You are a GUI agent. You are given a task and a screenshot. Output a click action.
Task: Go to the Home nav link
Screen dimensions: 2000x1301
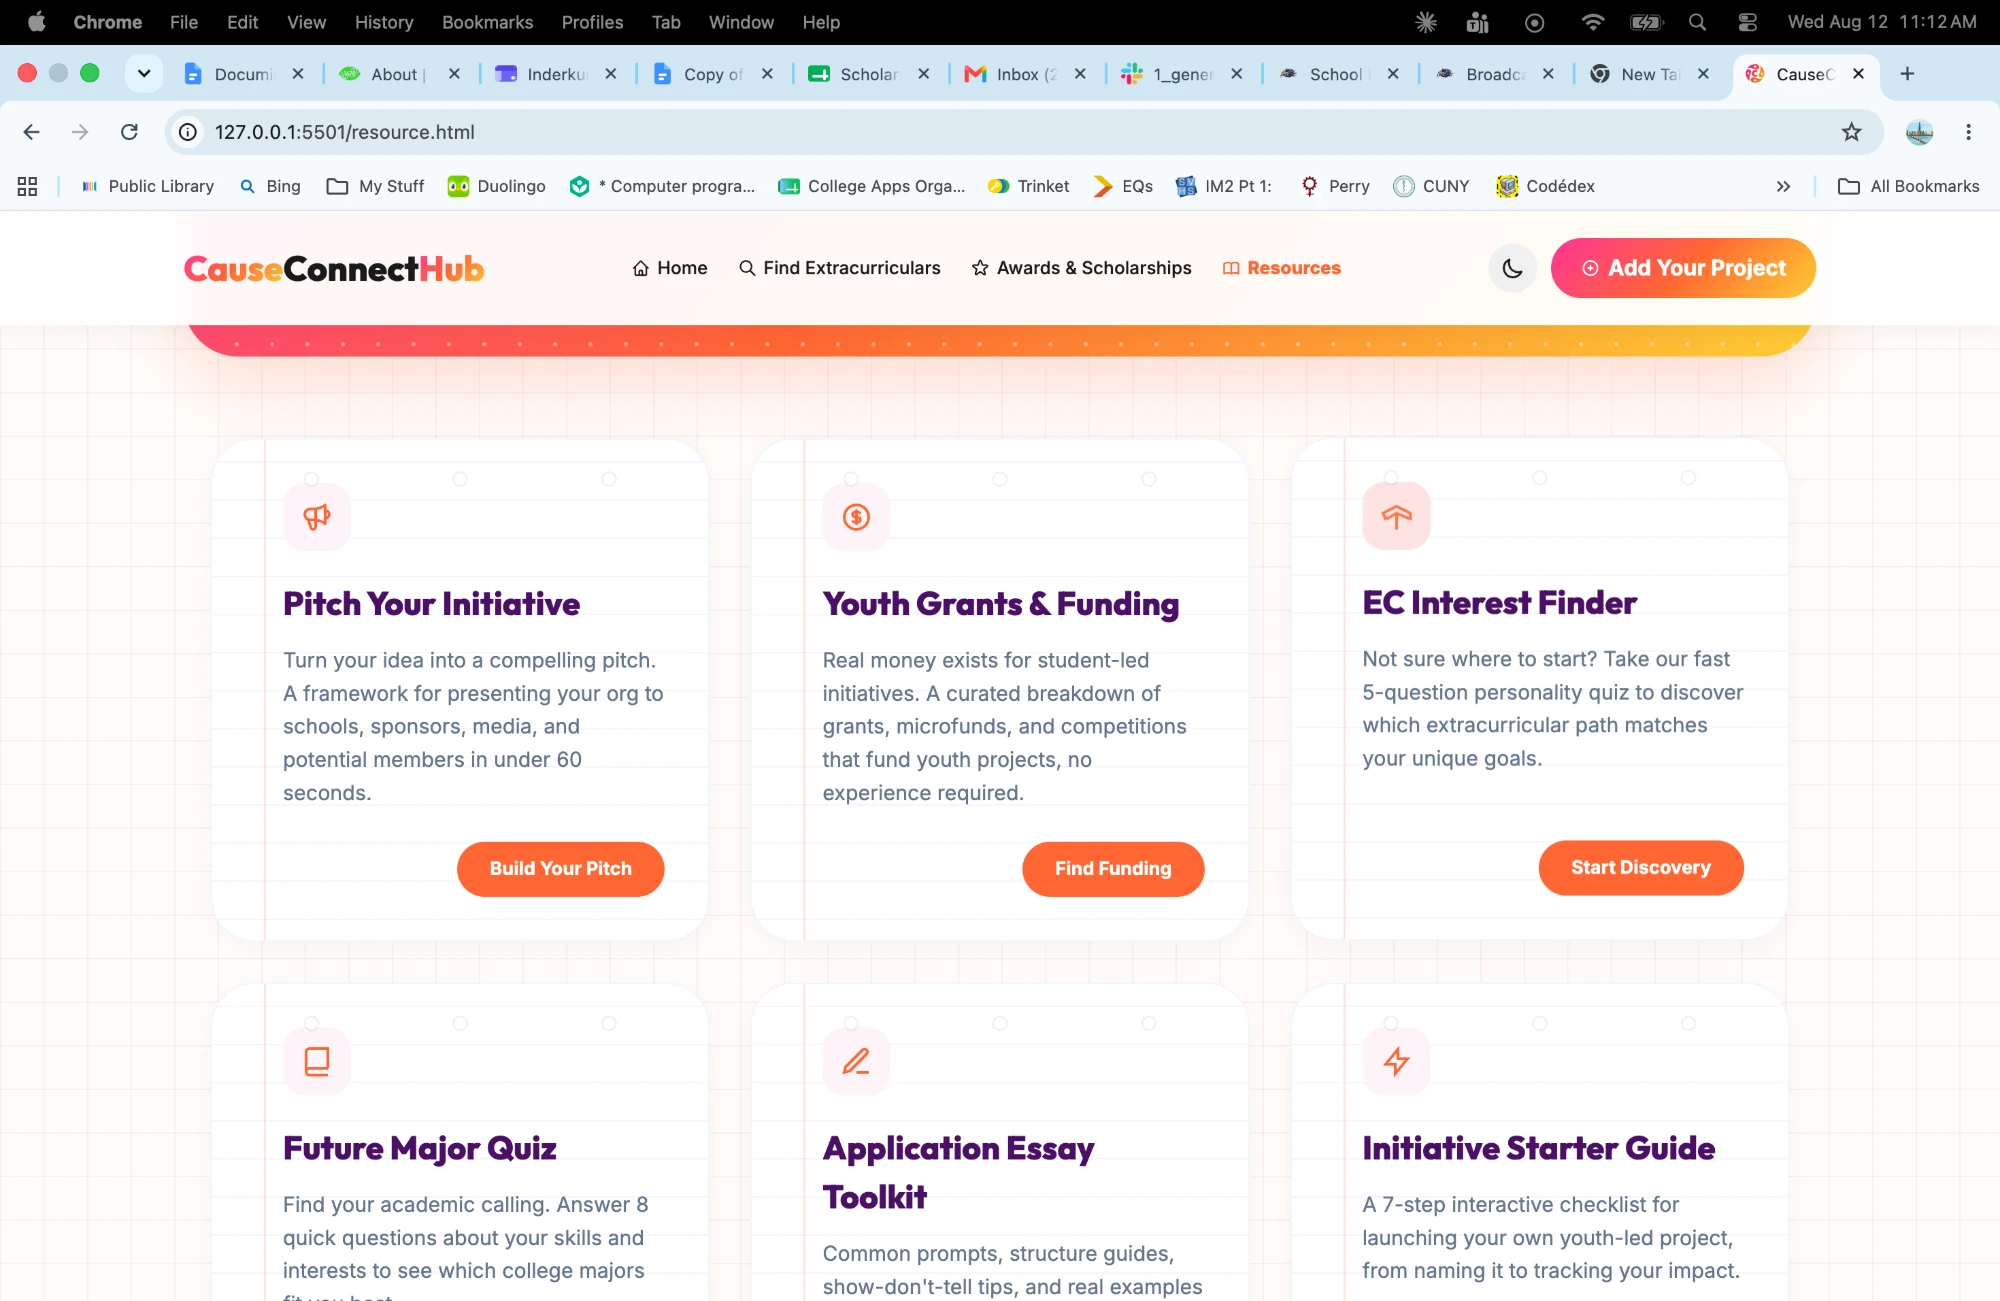pyautogui.click(x=670, y=268)
